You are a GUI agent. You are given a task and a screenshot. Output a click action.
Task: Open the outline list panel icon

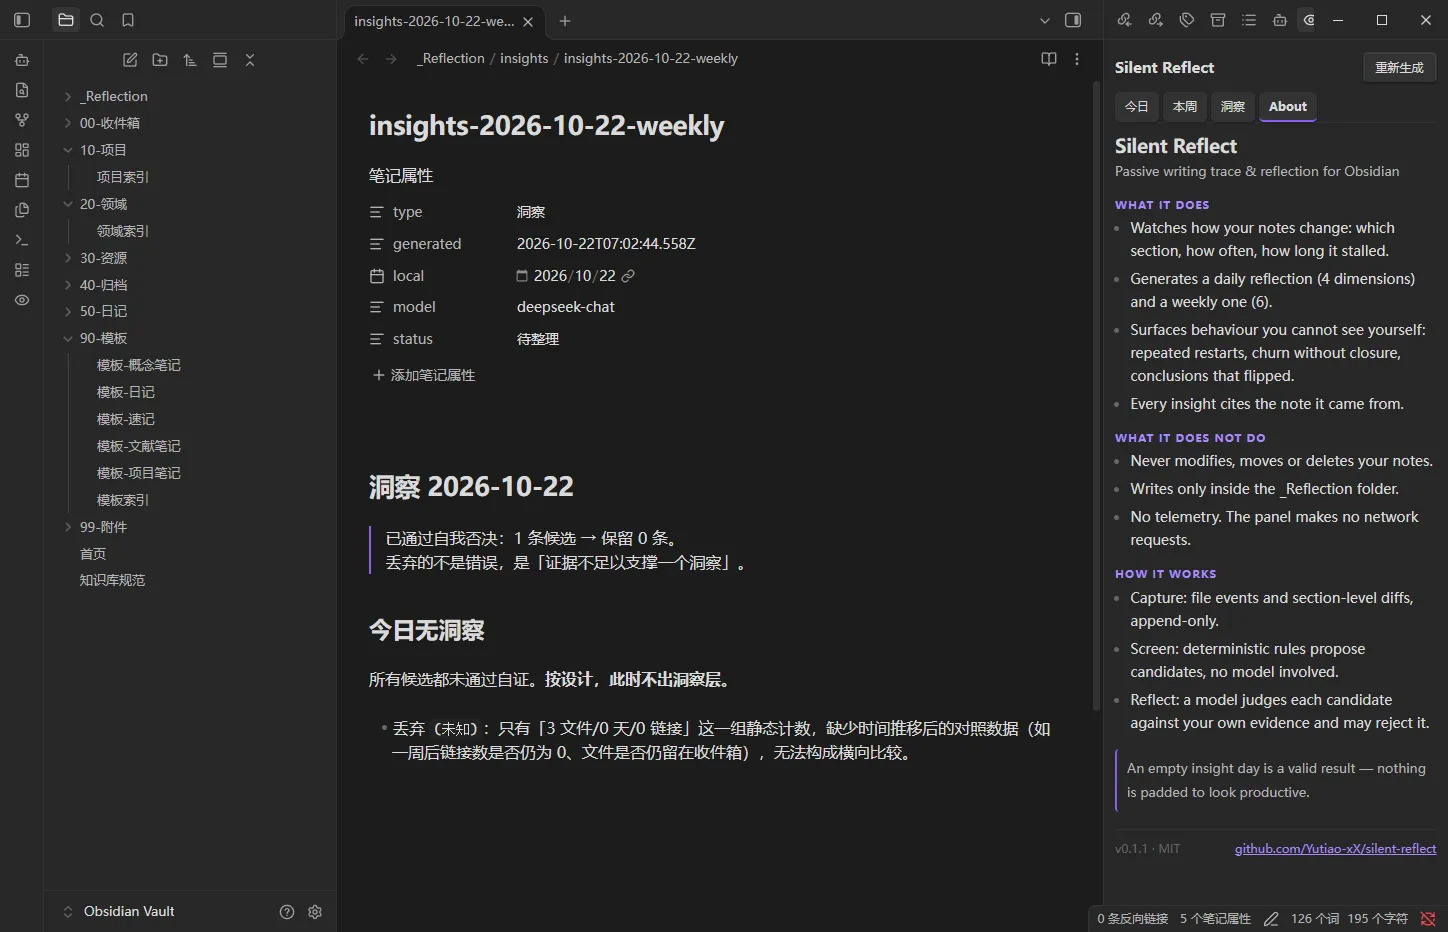(1249, 20)
